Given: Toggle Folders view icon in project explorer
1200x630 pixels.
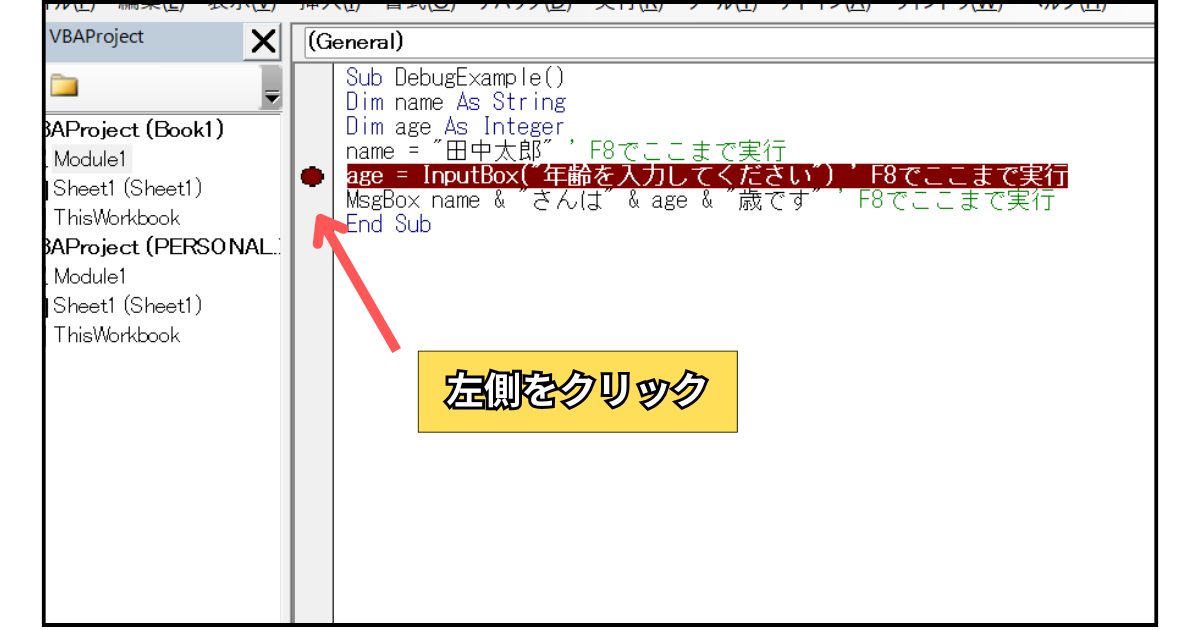Looking at the screenshot, I should click(x=64, y=86).
